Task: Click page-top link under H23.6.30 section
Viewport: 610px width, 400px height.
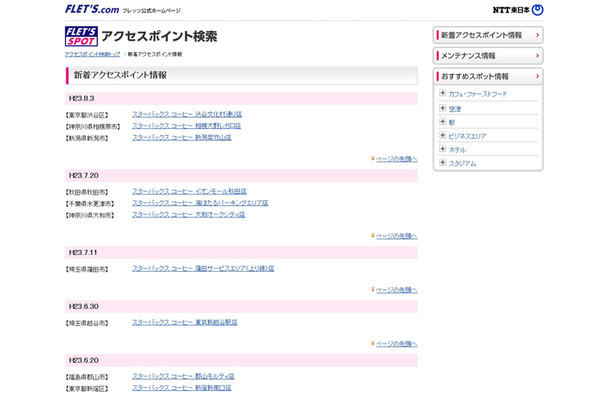Action: pyautogui.click(x=394, y=344)
